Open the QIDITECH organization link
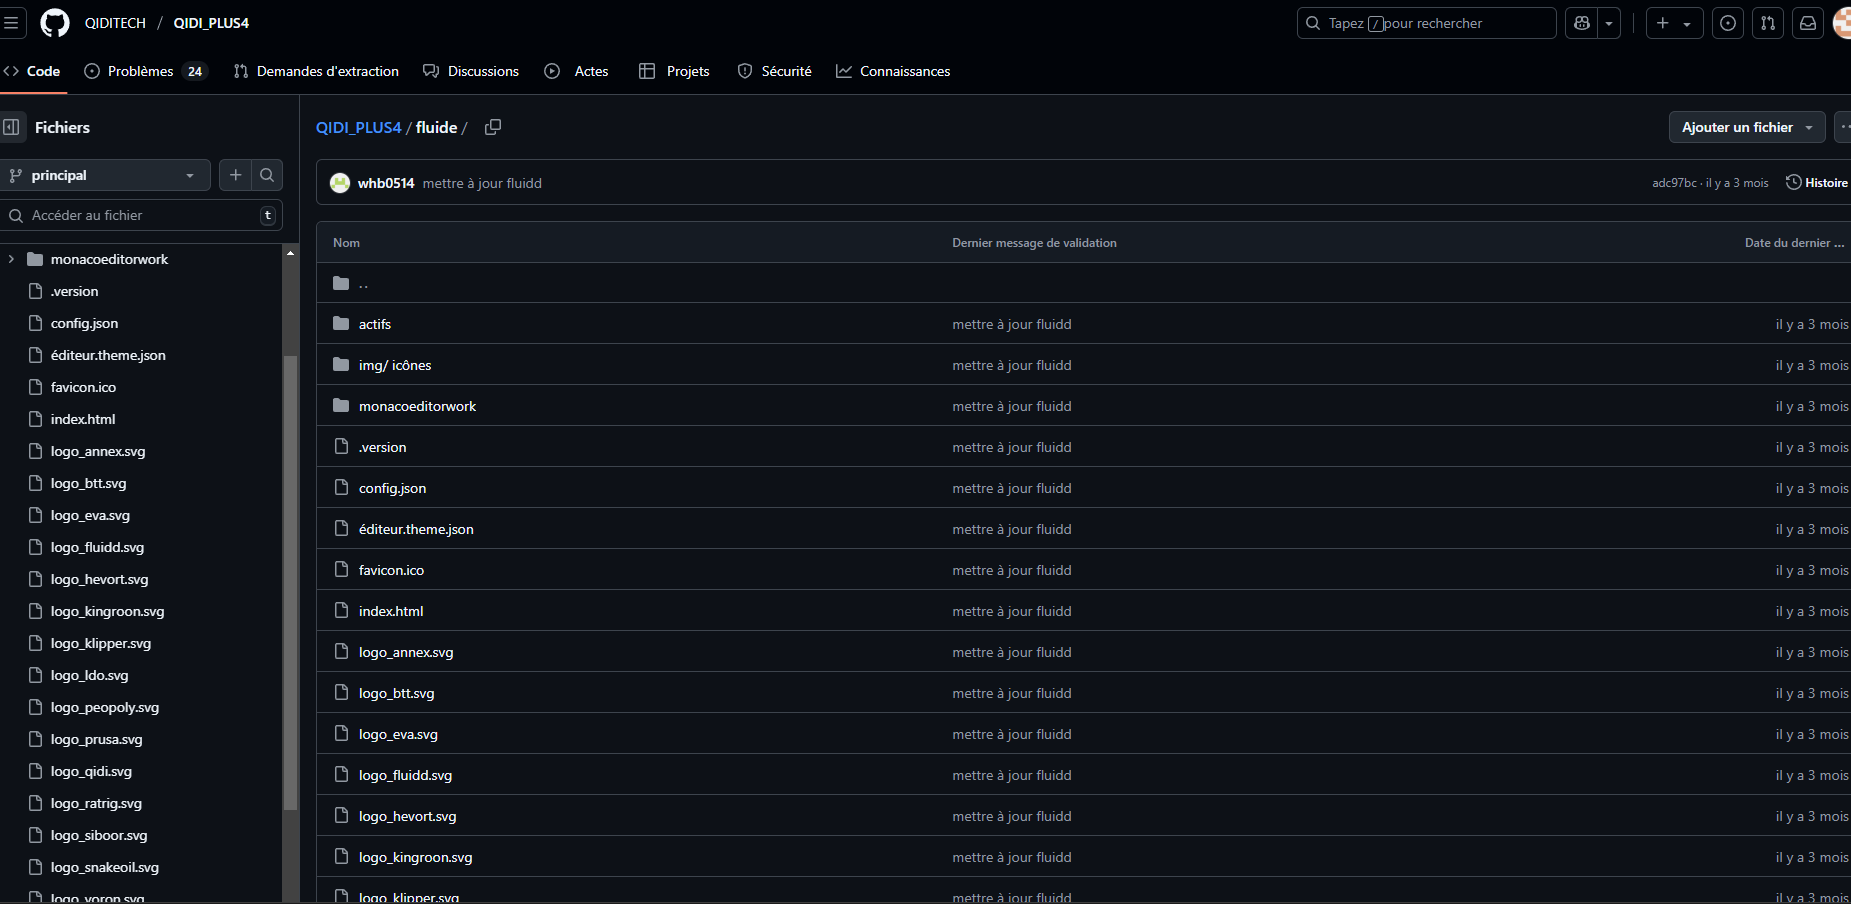The width and height of the screenshot is (1851, 904). coord(115,23)
